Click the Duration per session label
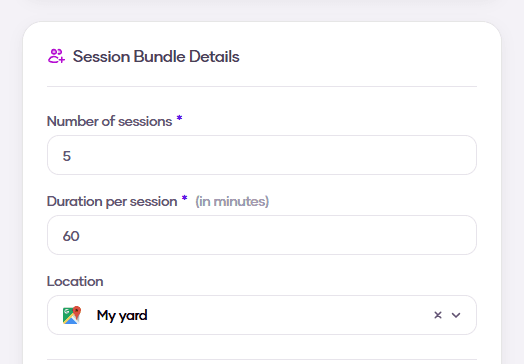 click(x=112, y=202)
